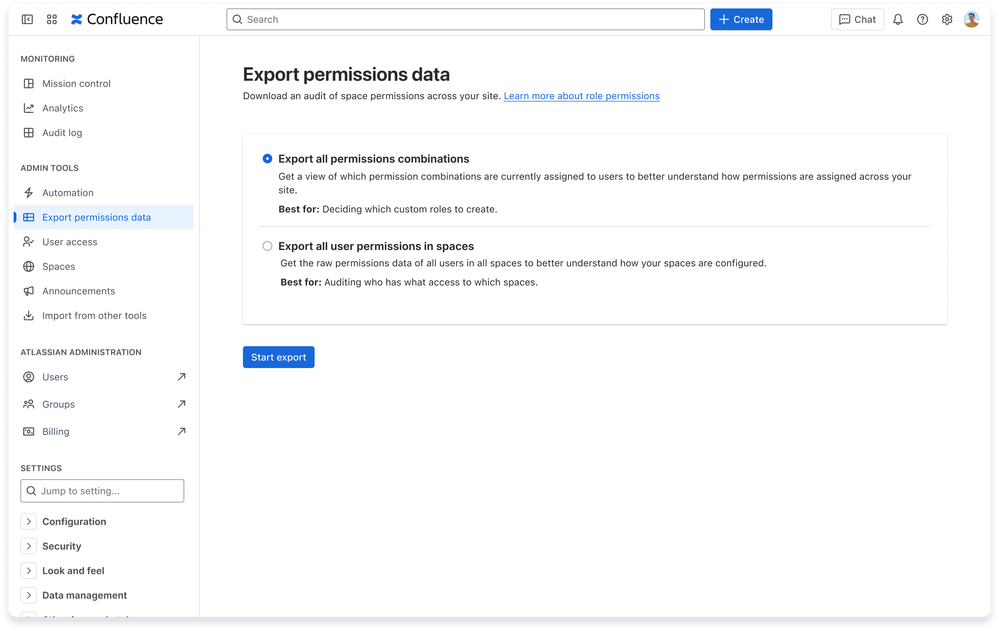This screenshot has height=631, width=999.
Task: Select Export all permissions combinations
Action: pos(267,158)
